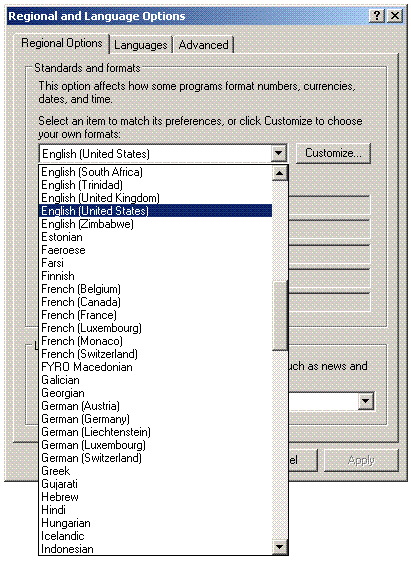Click the Help question mark title icon
411x565 pixels.
pos(377,16)
